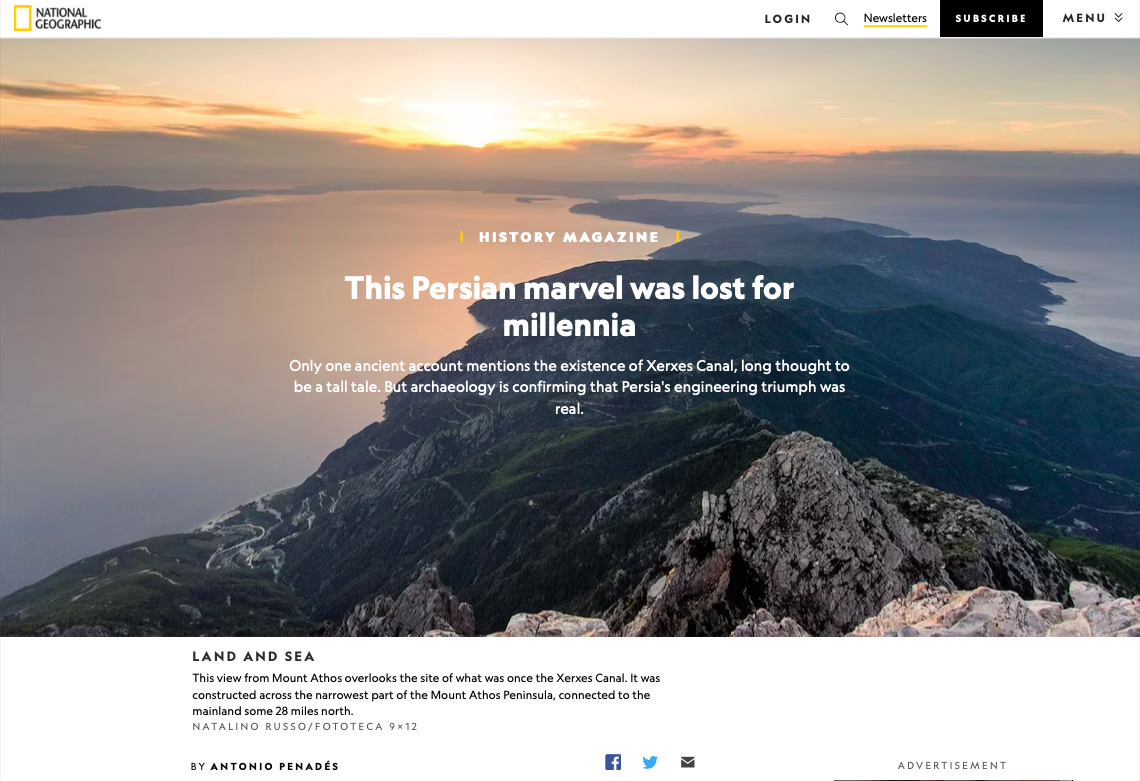Click the National Geographic yellow frame logo
This screenshot has height=781, width=1140.
[x=23, y=18]
